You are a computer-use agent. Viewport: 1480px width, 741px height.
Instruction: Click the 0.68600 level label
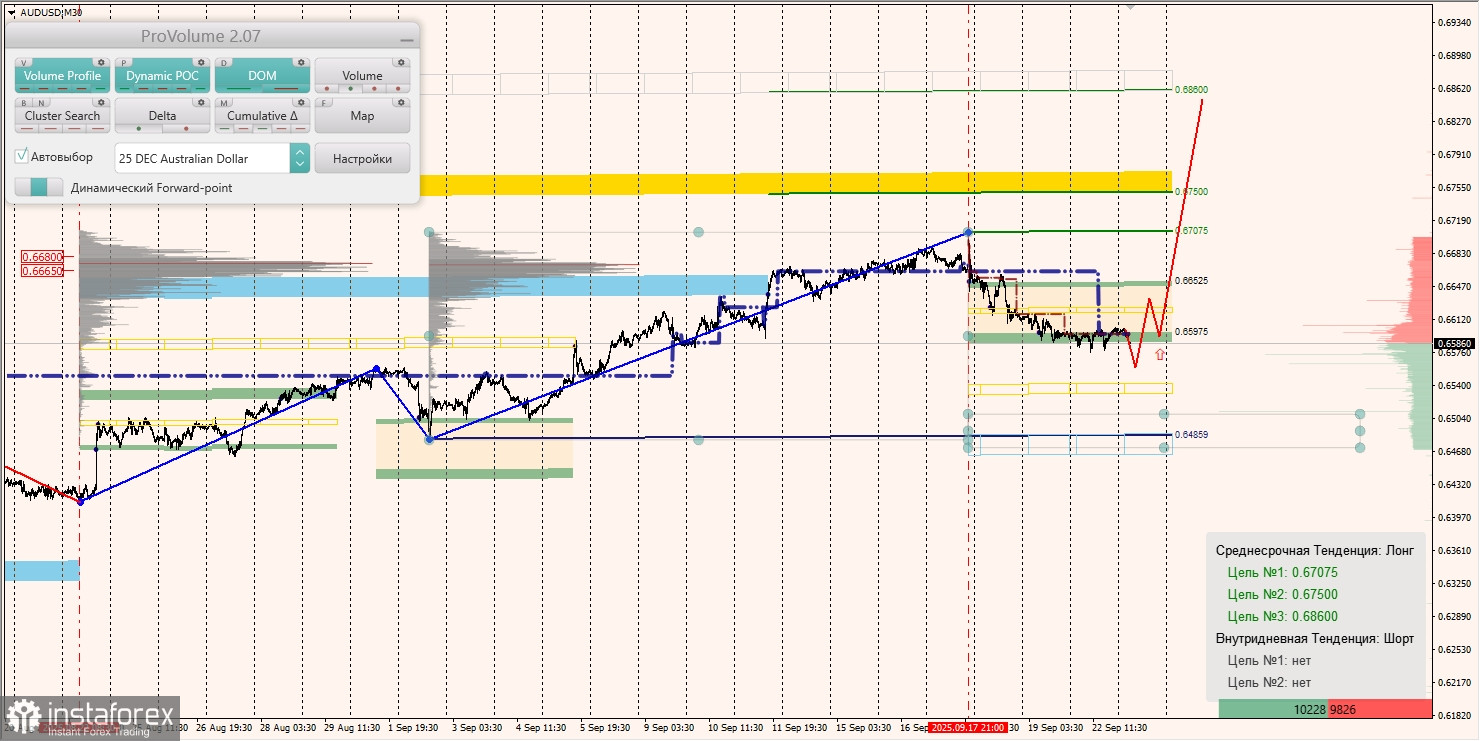1191,90
